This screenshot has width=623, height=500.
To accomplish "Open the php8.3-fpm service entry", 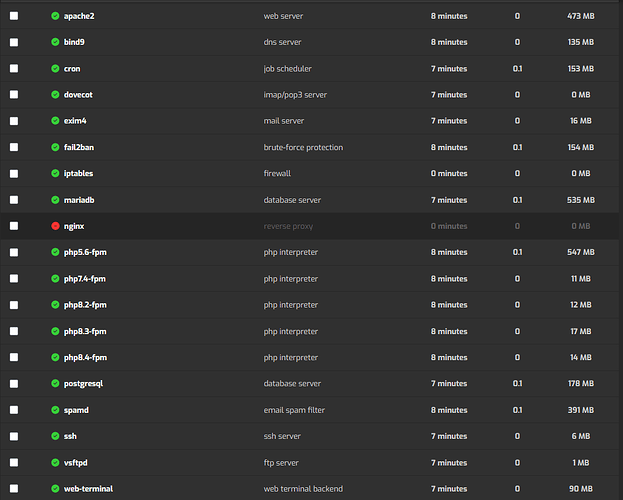I will [x=84, y=331].
